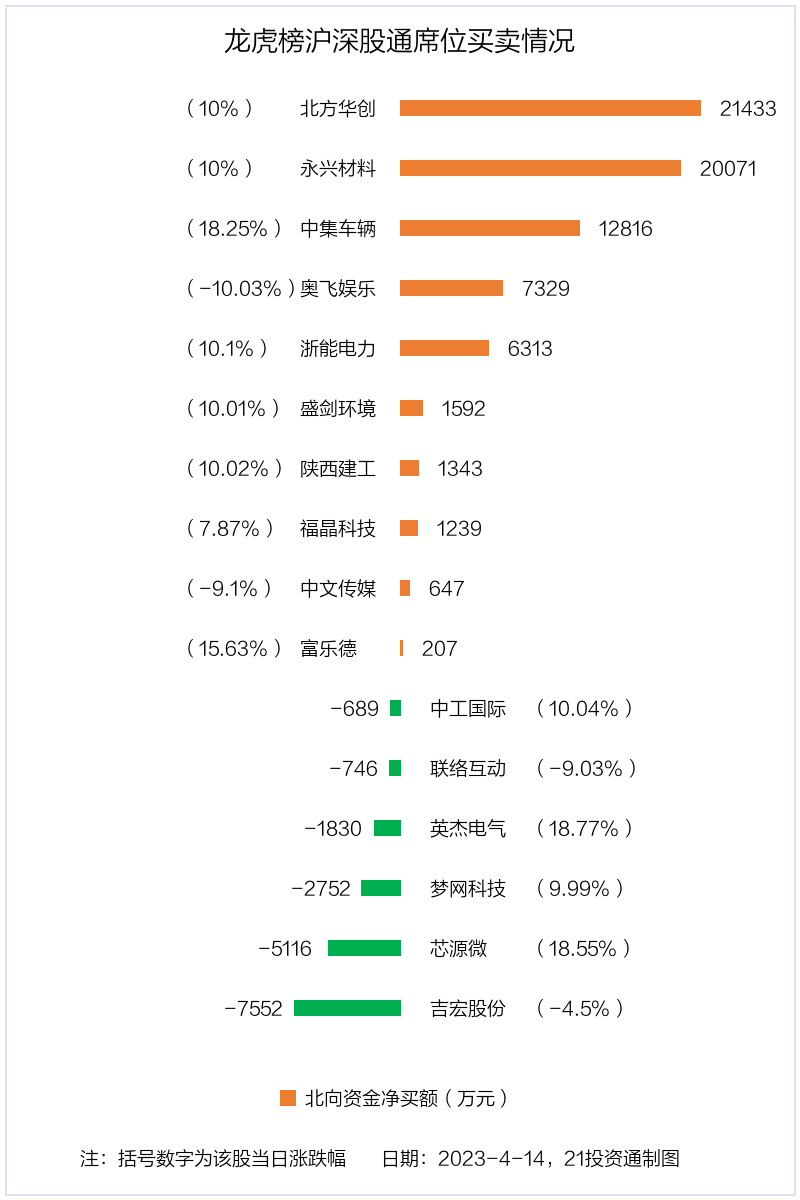Click the 浙能电力 orange bar
The width and height of the screenshot is (800, 1200).
point(444,348)
